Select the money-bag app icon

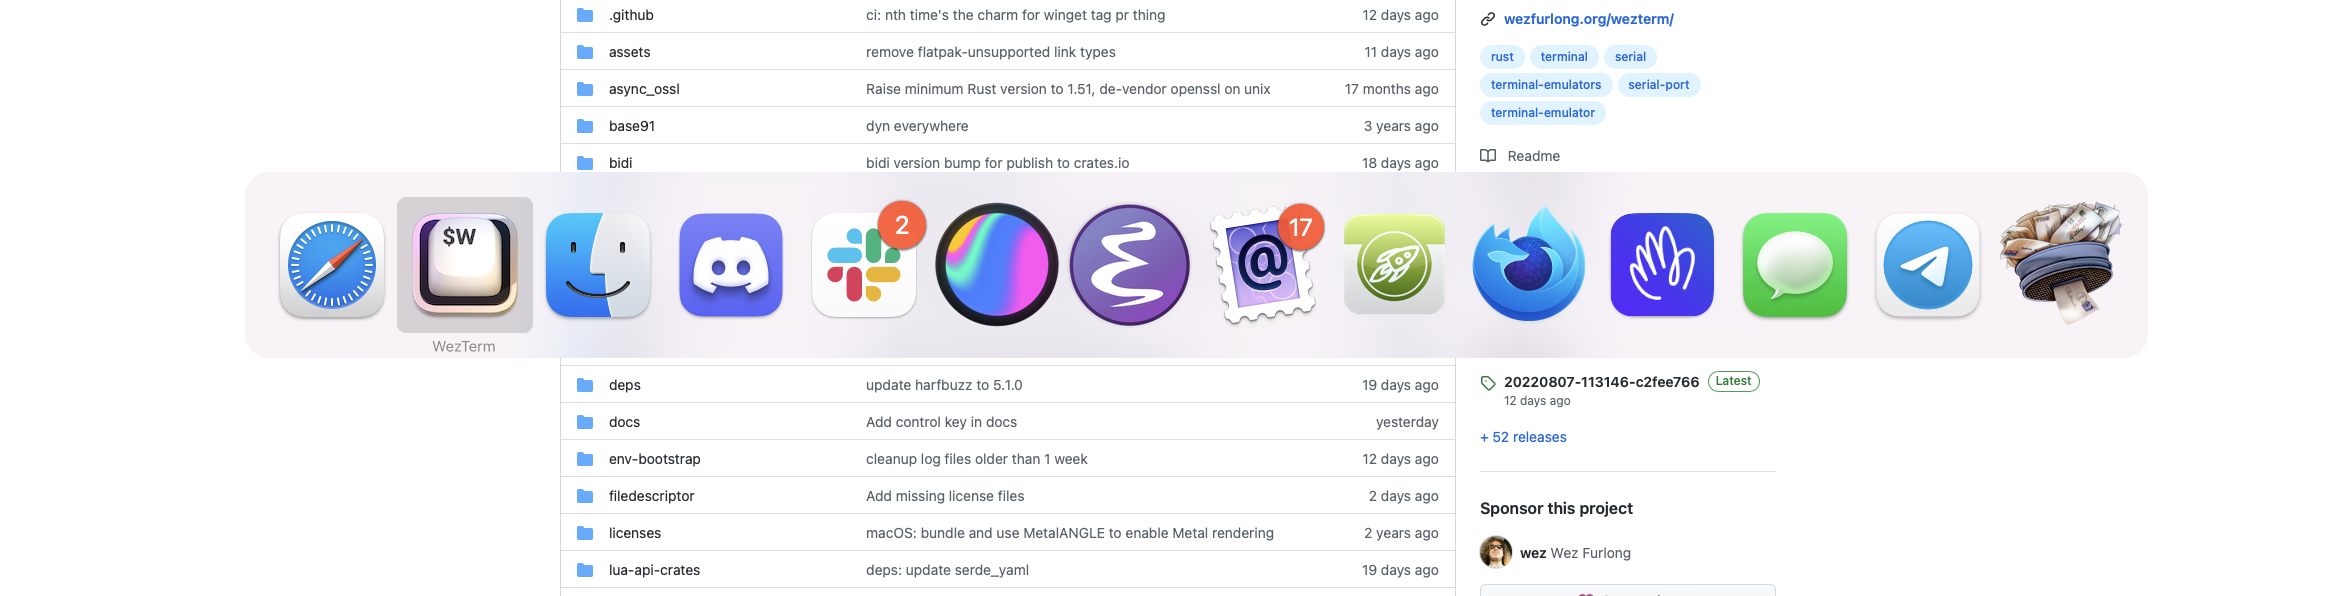(2061, 262)
